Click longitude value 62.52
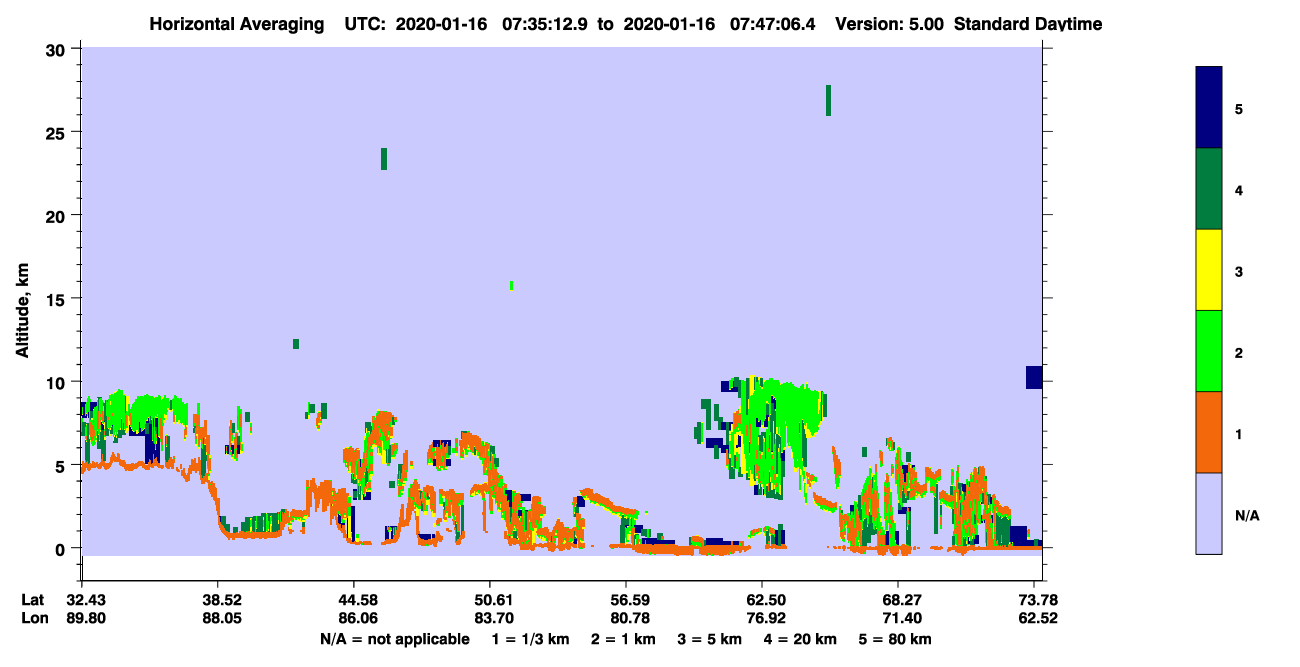1300x667 pixels. [x=1037, y=618]
